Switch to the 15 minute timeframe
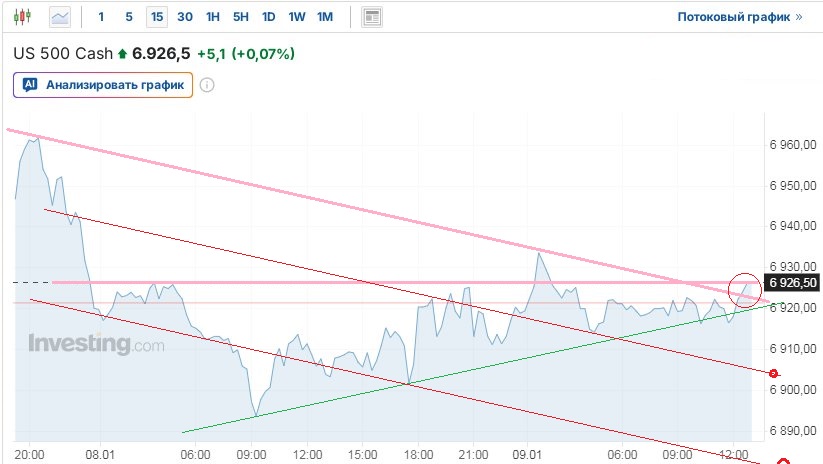This screenshot has width=823, height=464. pos(156,17)
